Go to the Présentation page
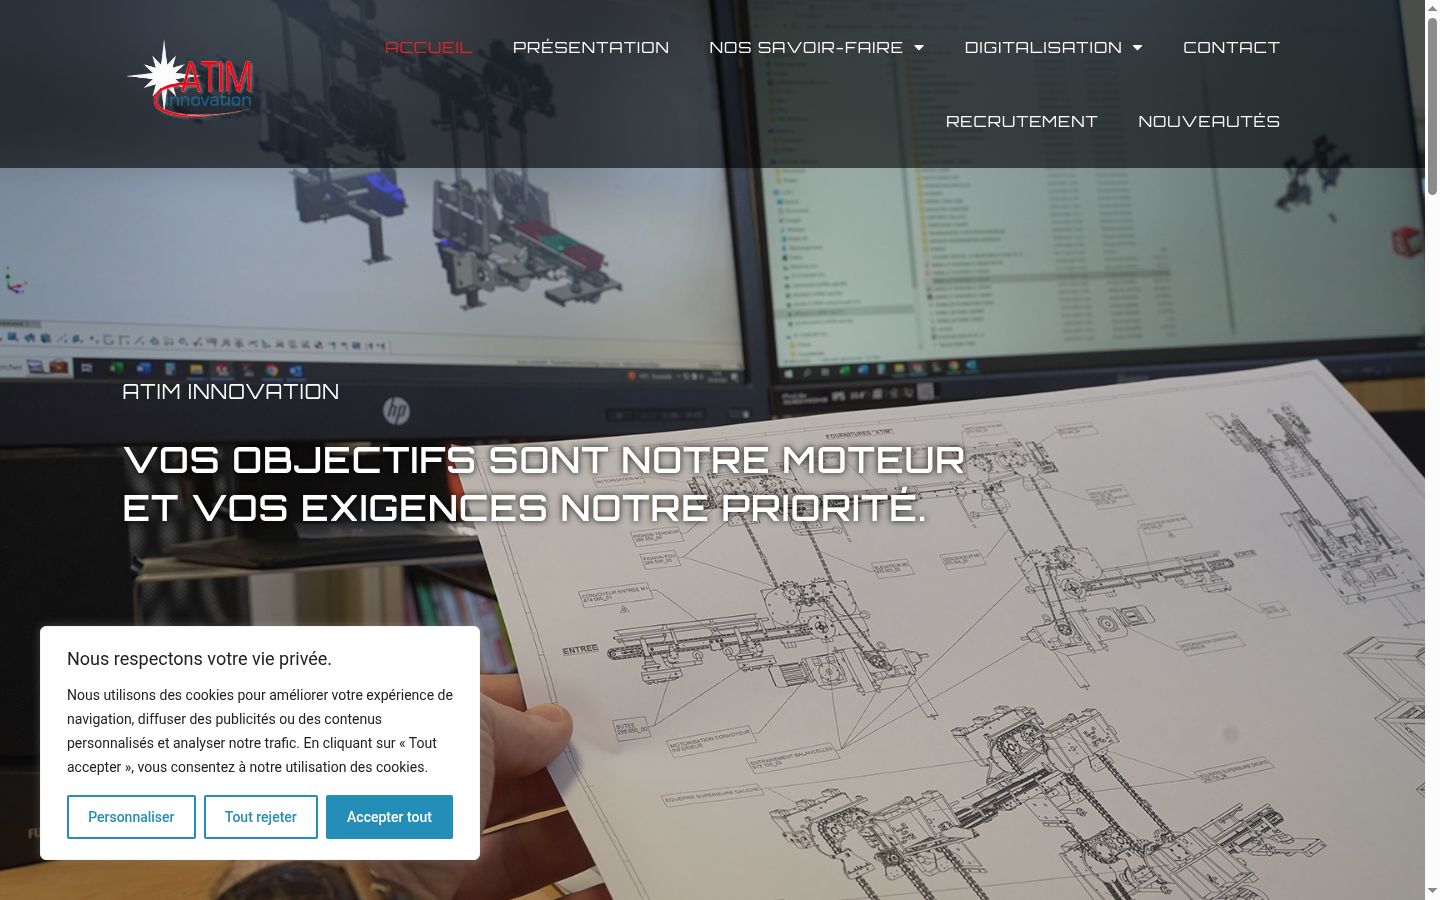Screen dimensions: 1440x900 [x=591, y=47]
